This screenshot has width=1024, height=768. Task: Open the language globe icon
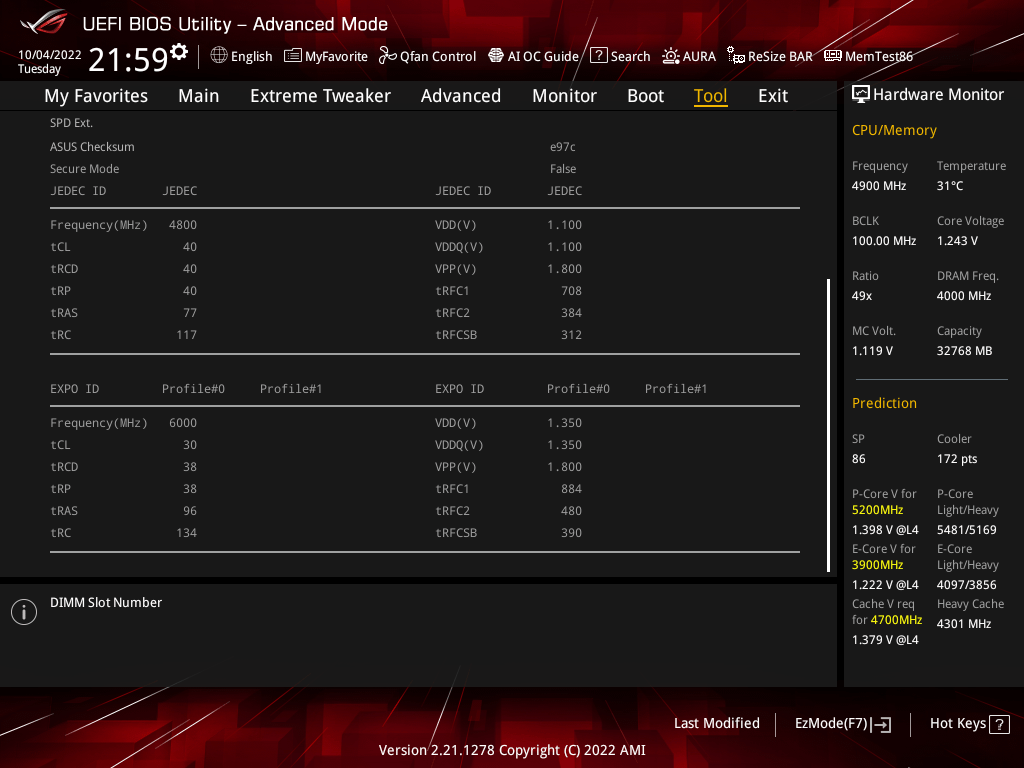point(219,56)
